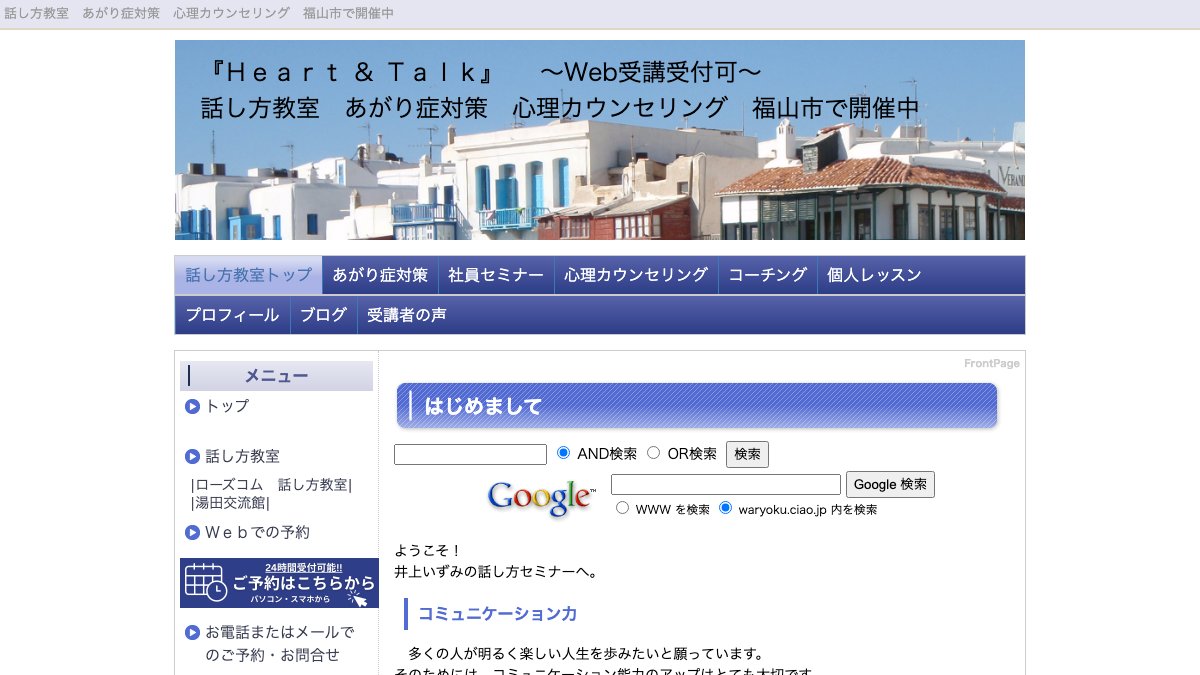Screen dimensions: 1200x675
Task: Click the 井上いずみの話し方セミナーへ。 text
Action: coord(496,572)
